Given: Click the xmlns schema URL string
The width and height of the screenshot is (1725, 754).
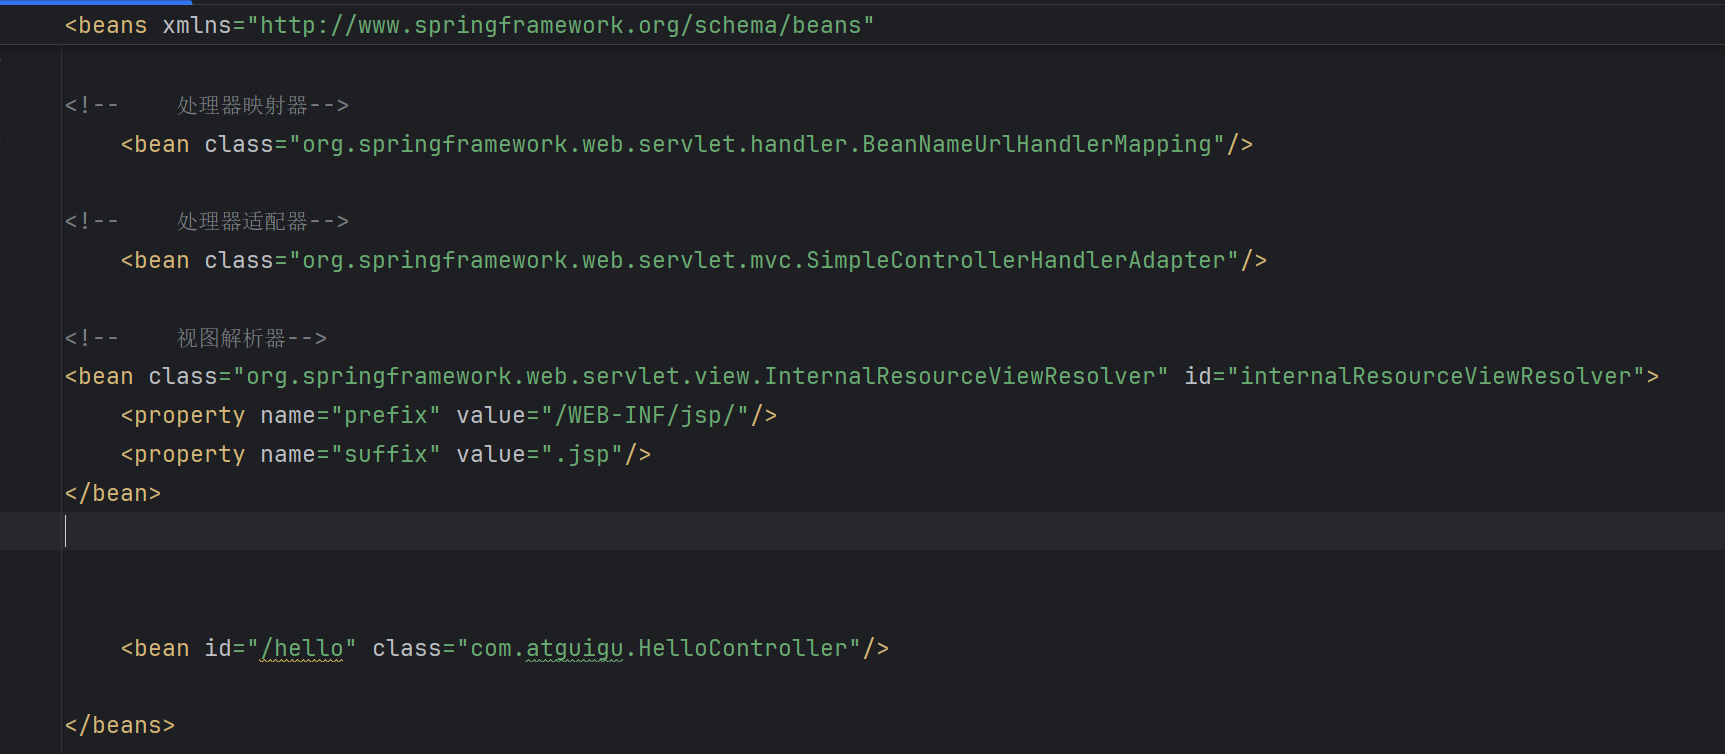Looking at the screenshot, I should click(x=566, y=25).
